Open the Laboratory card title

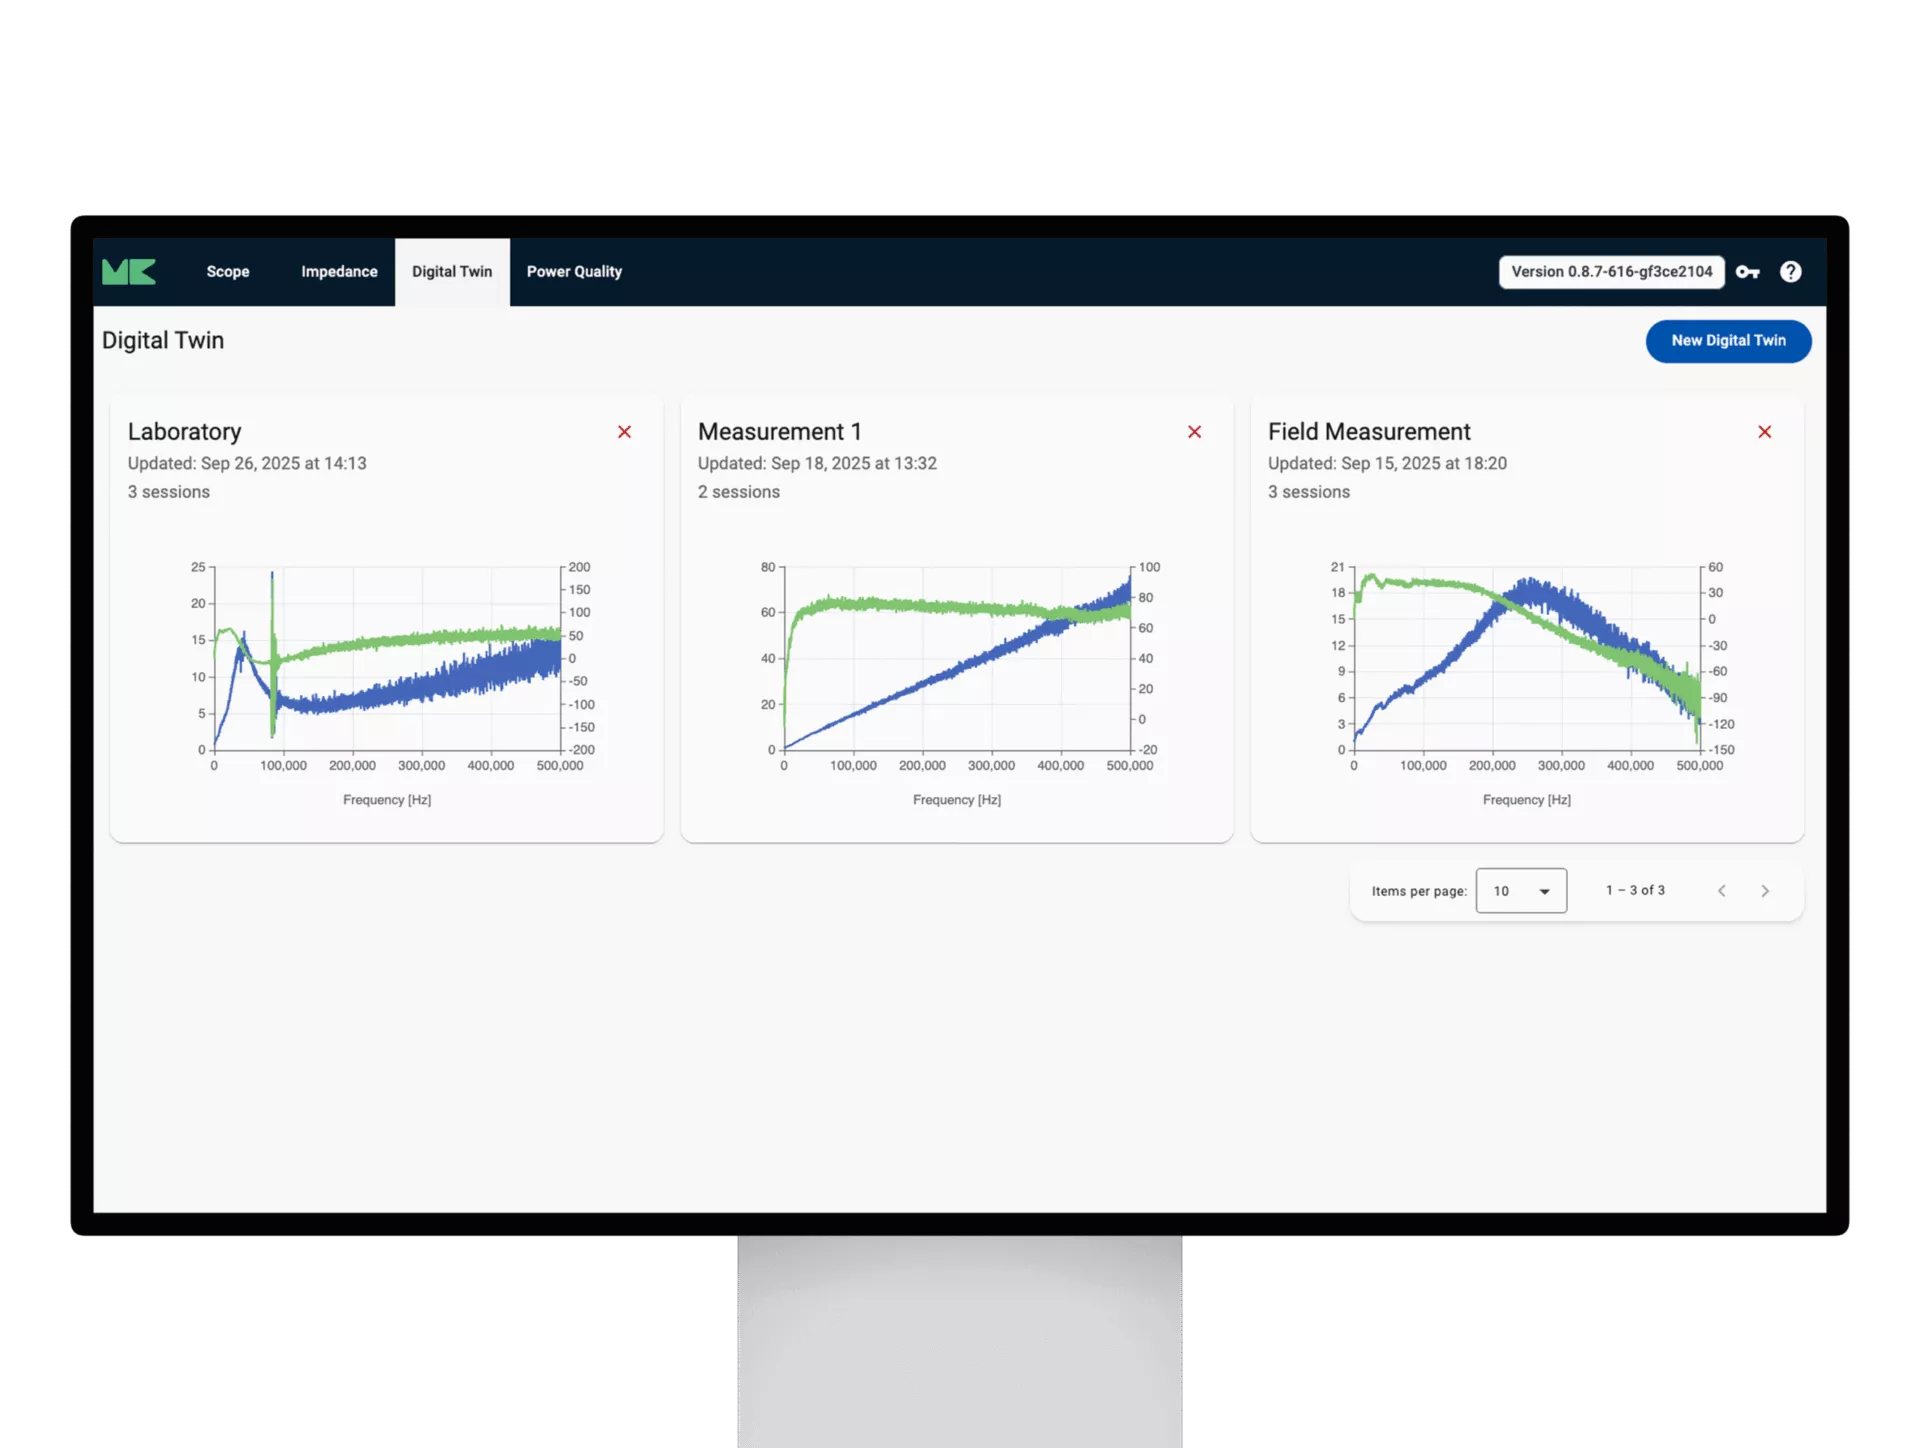185,432
